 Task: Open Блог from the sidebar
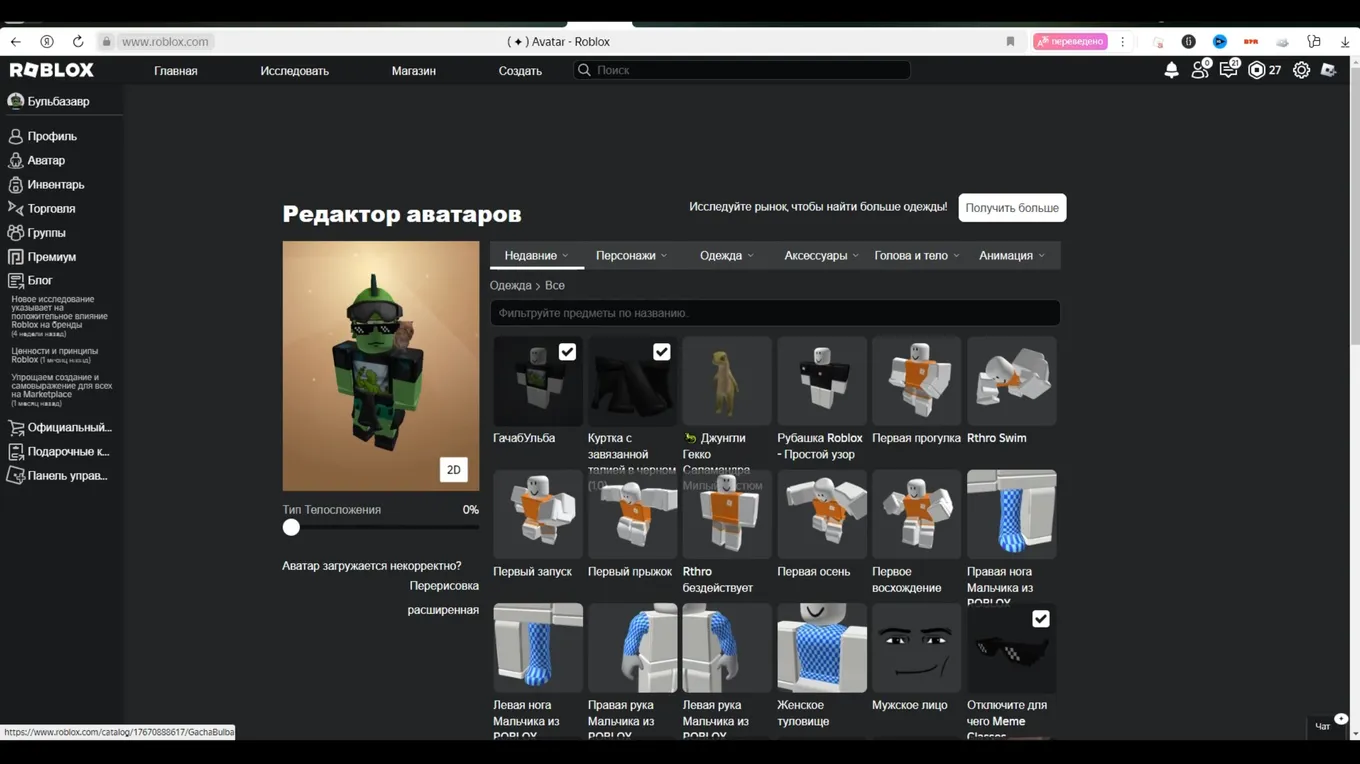click(40, 280)
